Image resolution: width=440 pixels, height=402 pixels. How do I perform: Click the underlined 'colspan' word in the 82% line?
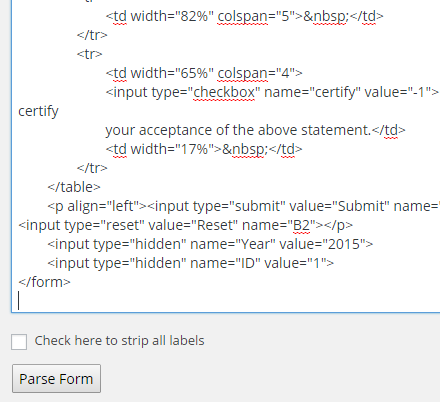tap(242, 16)
